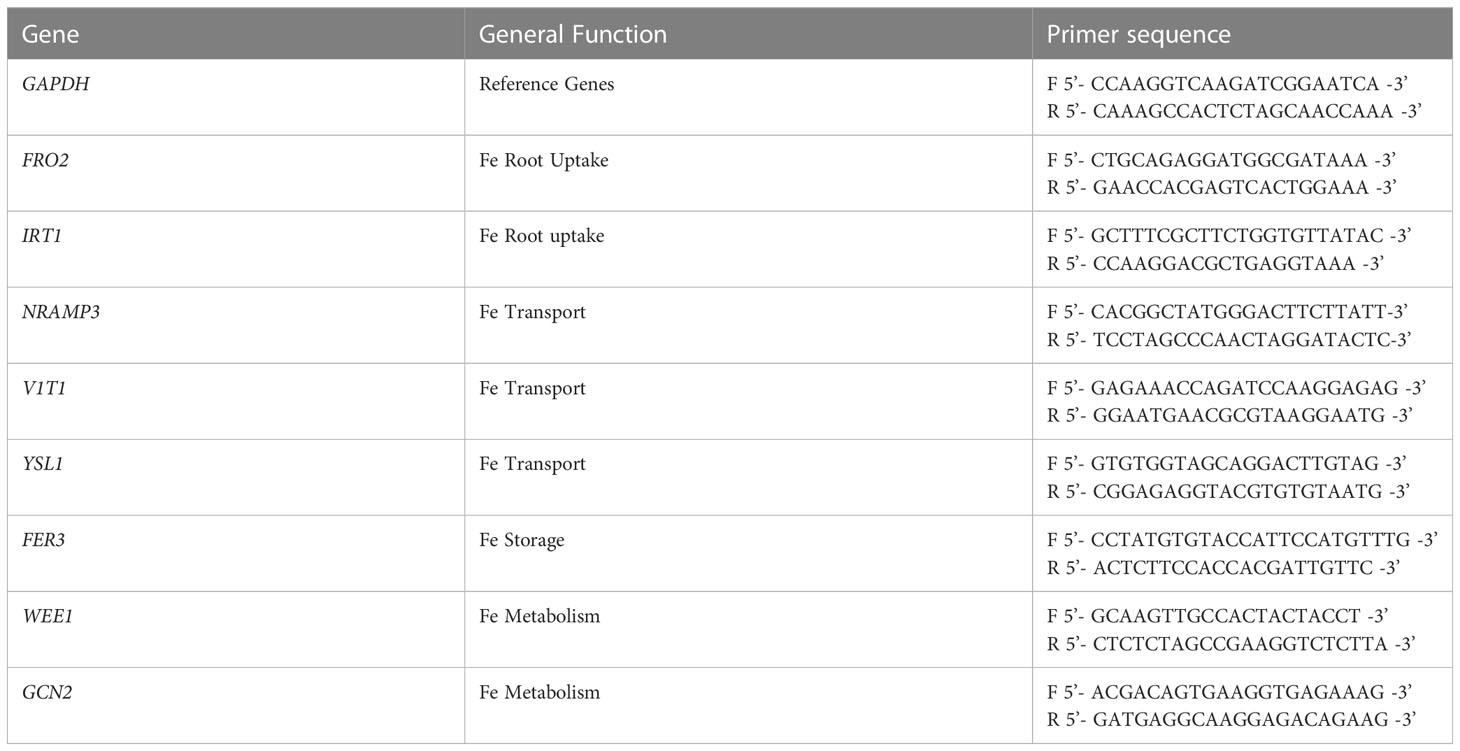Select the FER3 gene cell
Viewport: 1460px width, 751px height.
[43, 540]
